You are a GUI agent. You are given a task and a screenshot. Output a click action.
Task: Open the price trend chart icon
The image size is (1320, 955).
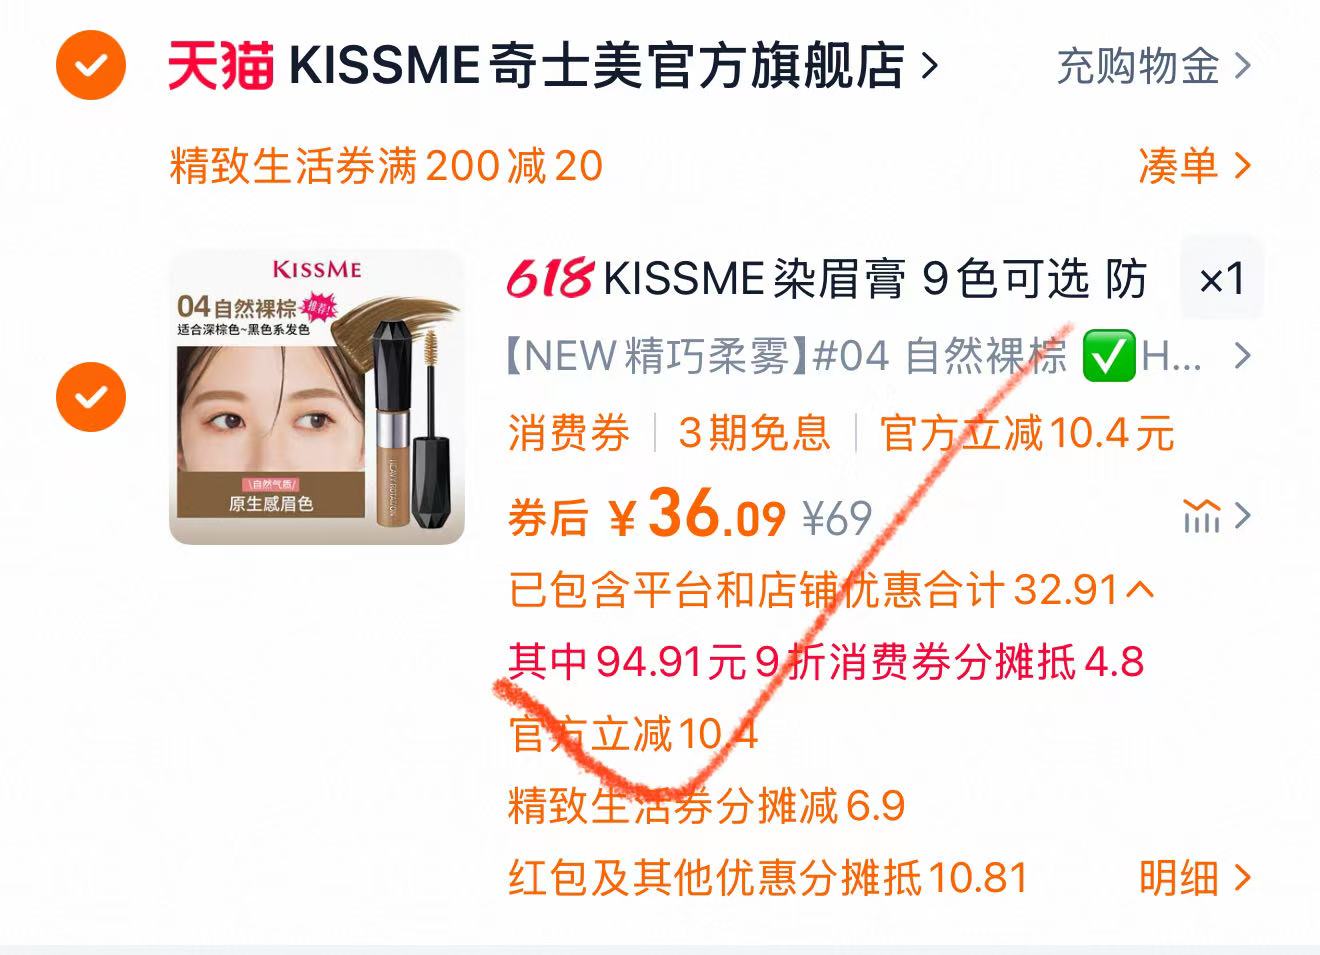[x=1202, y=517]
